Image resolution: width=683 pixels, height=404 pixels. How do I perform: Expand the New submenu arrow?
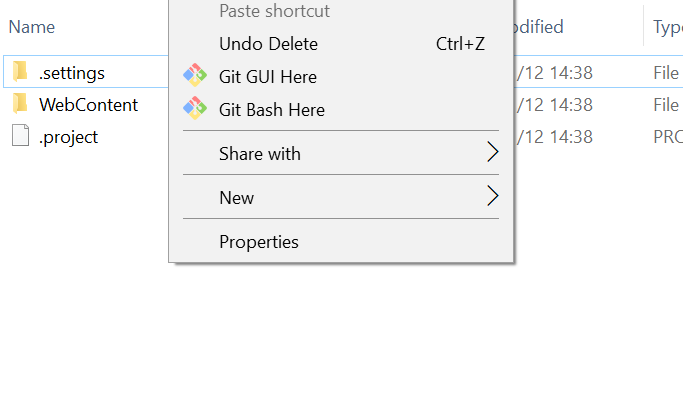coord(492,196)
